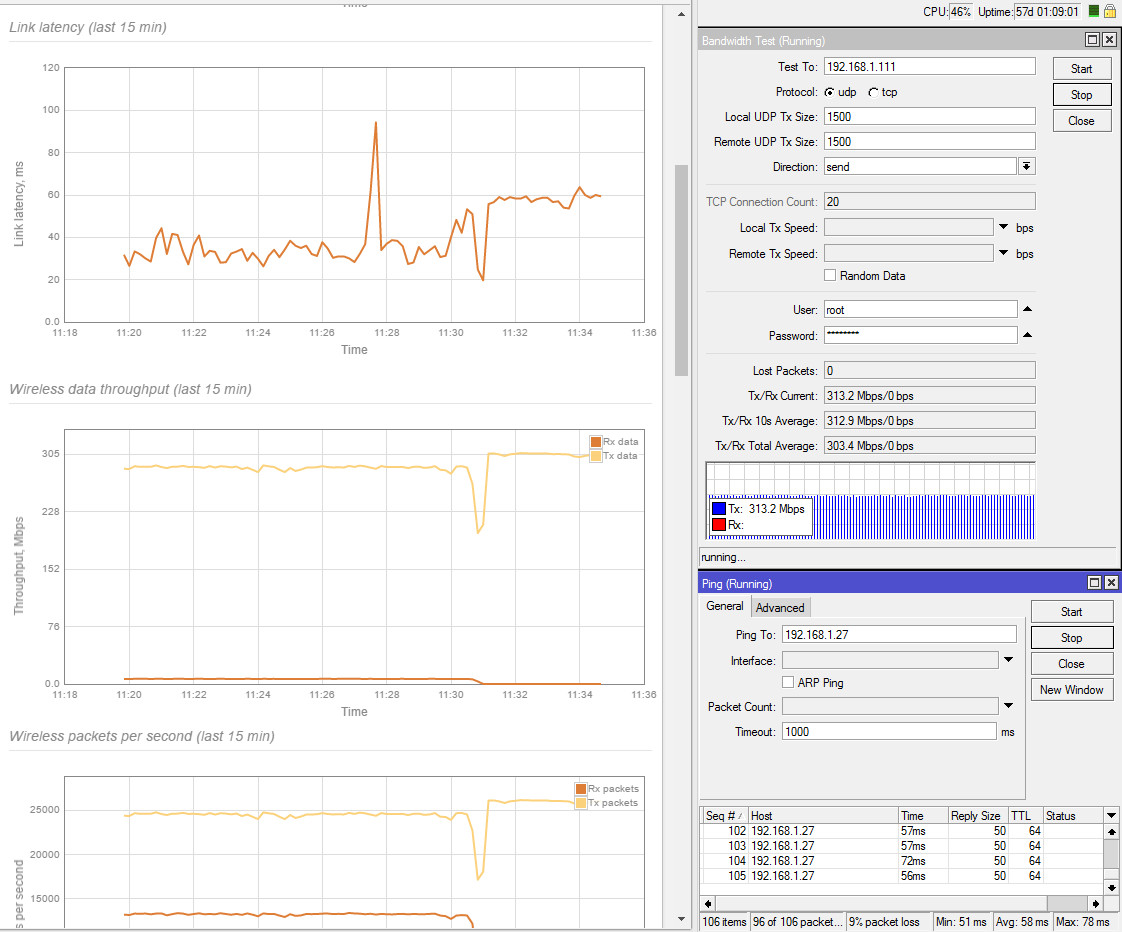The image size is (1122, 932).
Task: Click ping table horizontal scroll right arrow
Action: point(1096,903)
